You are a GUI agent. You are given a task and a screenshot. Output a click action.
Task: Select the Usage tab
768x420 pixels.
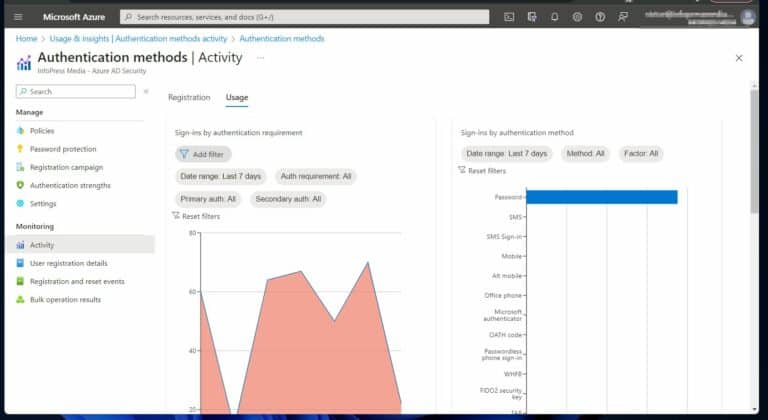click(237, 98)
